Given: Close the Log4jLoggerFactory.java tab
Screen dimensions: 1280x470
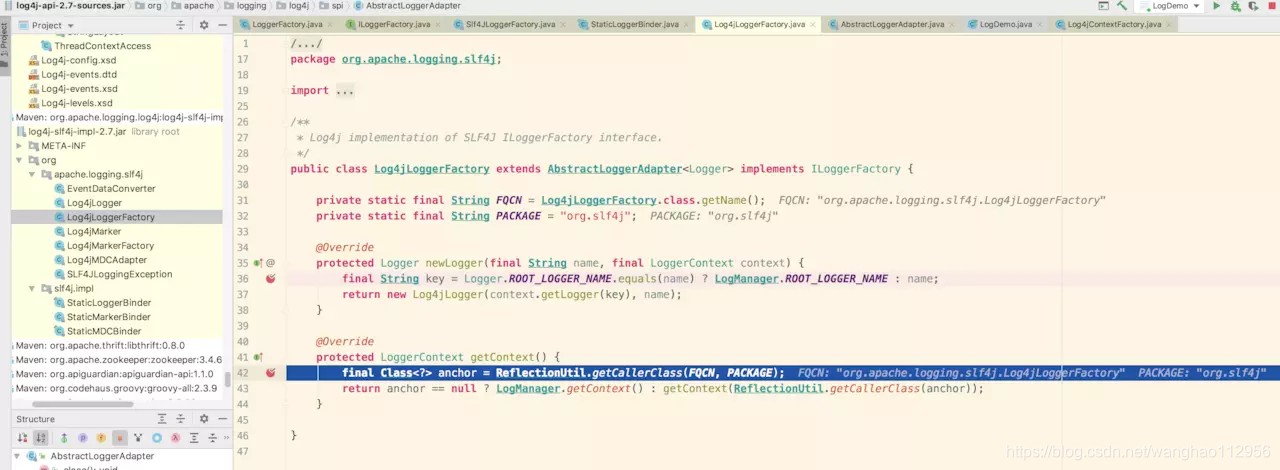Looking at the screenshot, I should coord(812,24).
